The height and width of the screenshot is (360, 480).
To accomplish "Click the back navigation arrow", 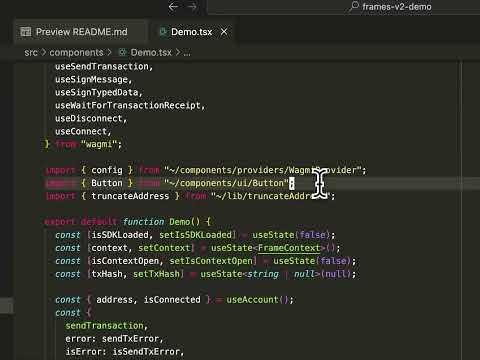I will pos(173,7).
